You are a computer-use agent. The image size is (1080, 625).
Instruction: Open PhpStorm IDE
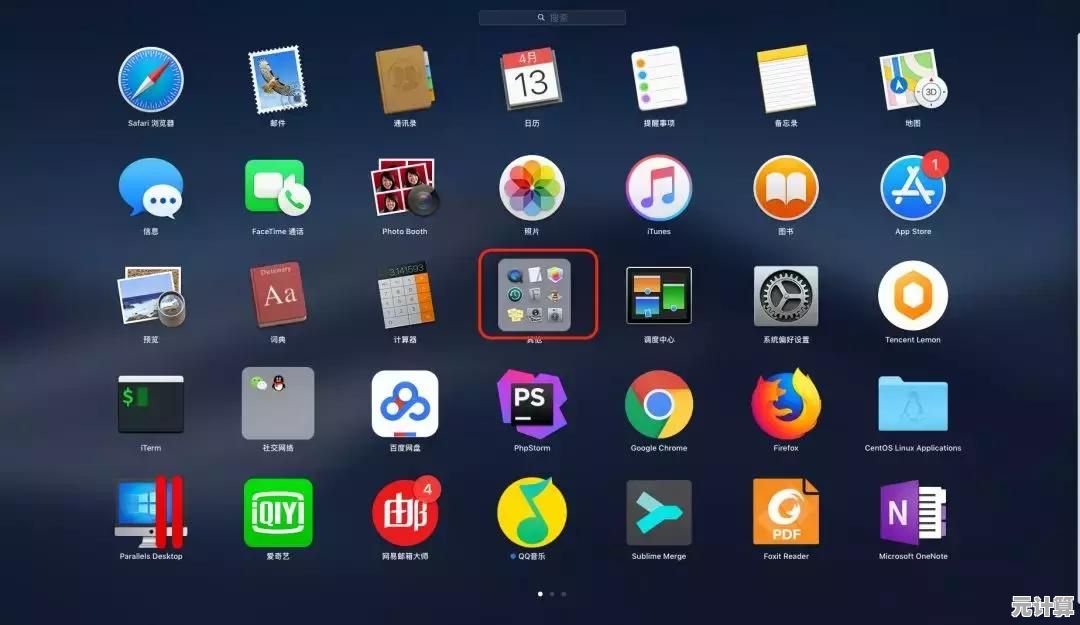point(531,404)
